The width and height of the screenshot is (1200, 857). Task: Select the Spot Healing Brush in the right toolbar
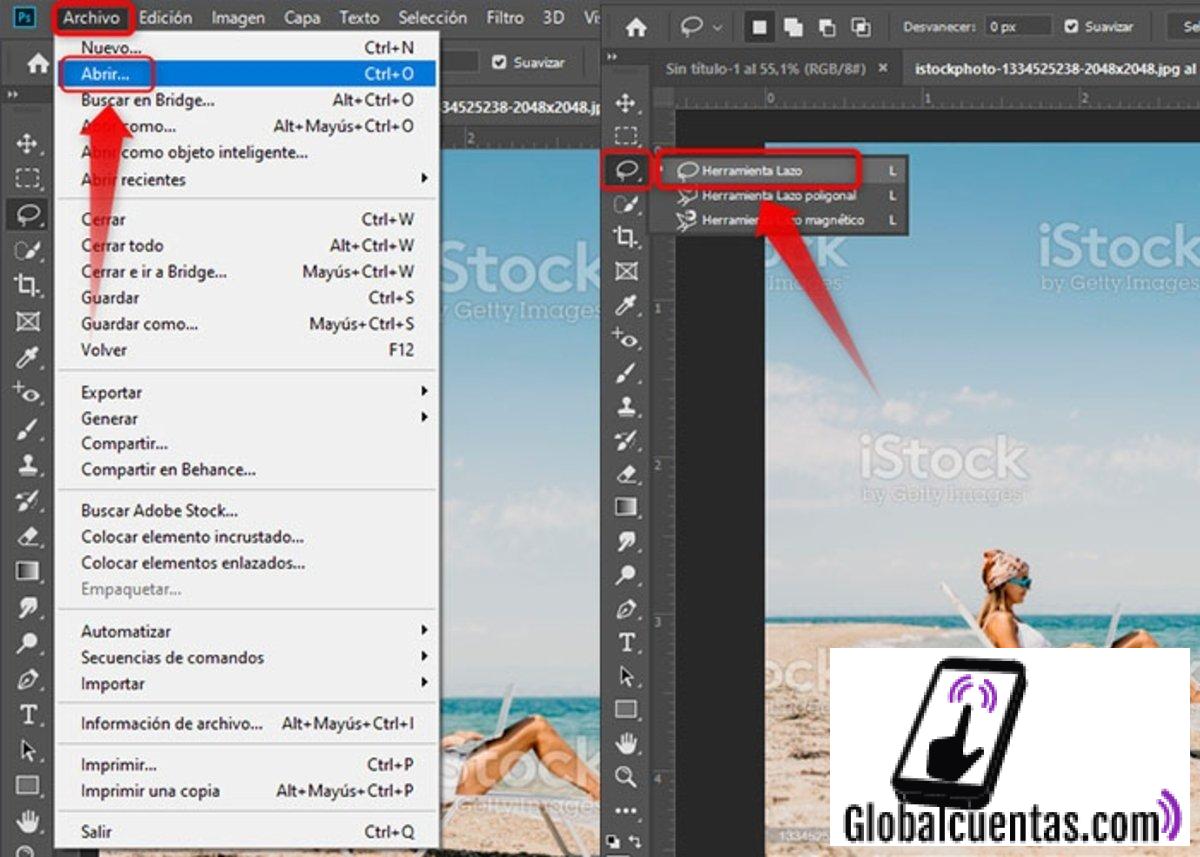626,338
